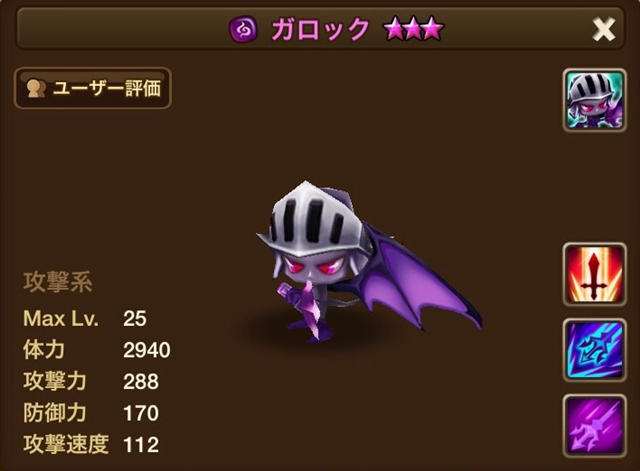
Task: Select the red sword skill icon
Action: [594, 274]
